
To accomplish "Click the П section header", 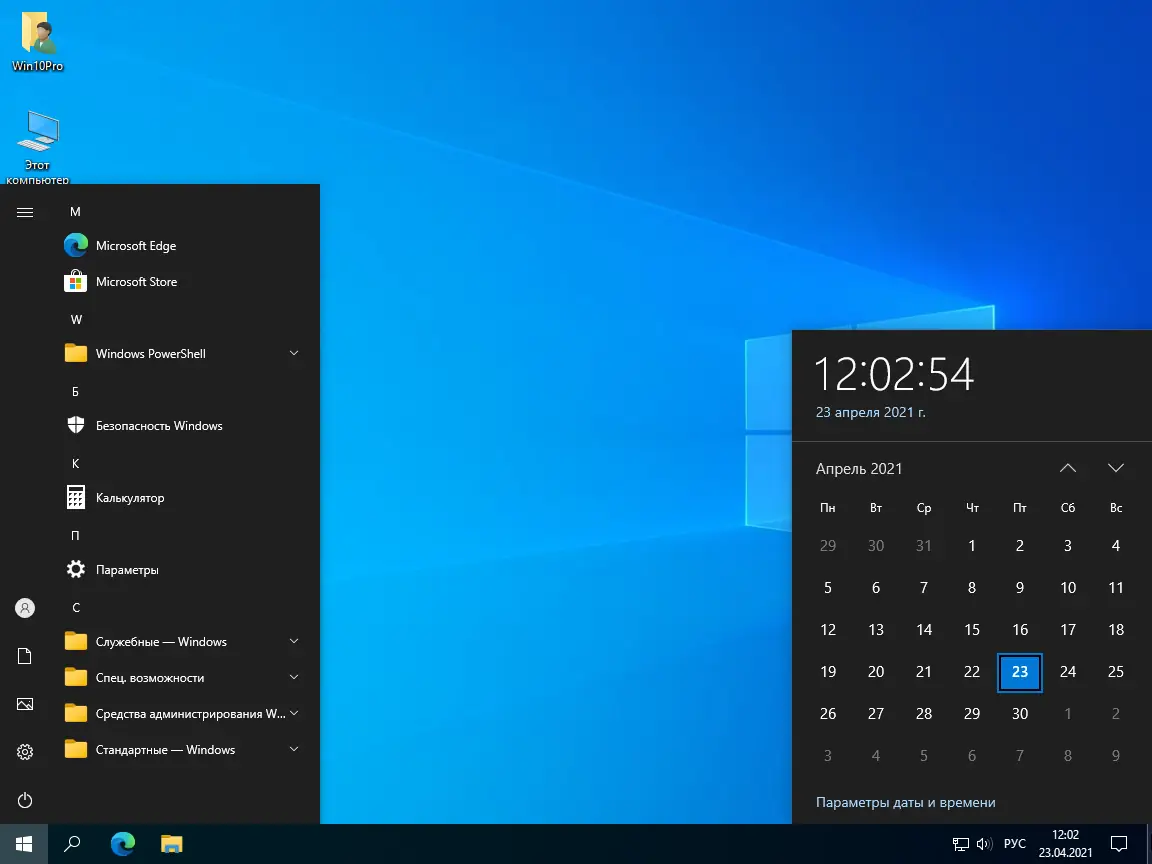I will pos(75,536).
